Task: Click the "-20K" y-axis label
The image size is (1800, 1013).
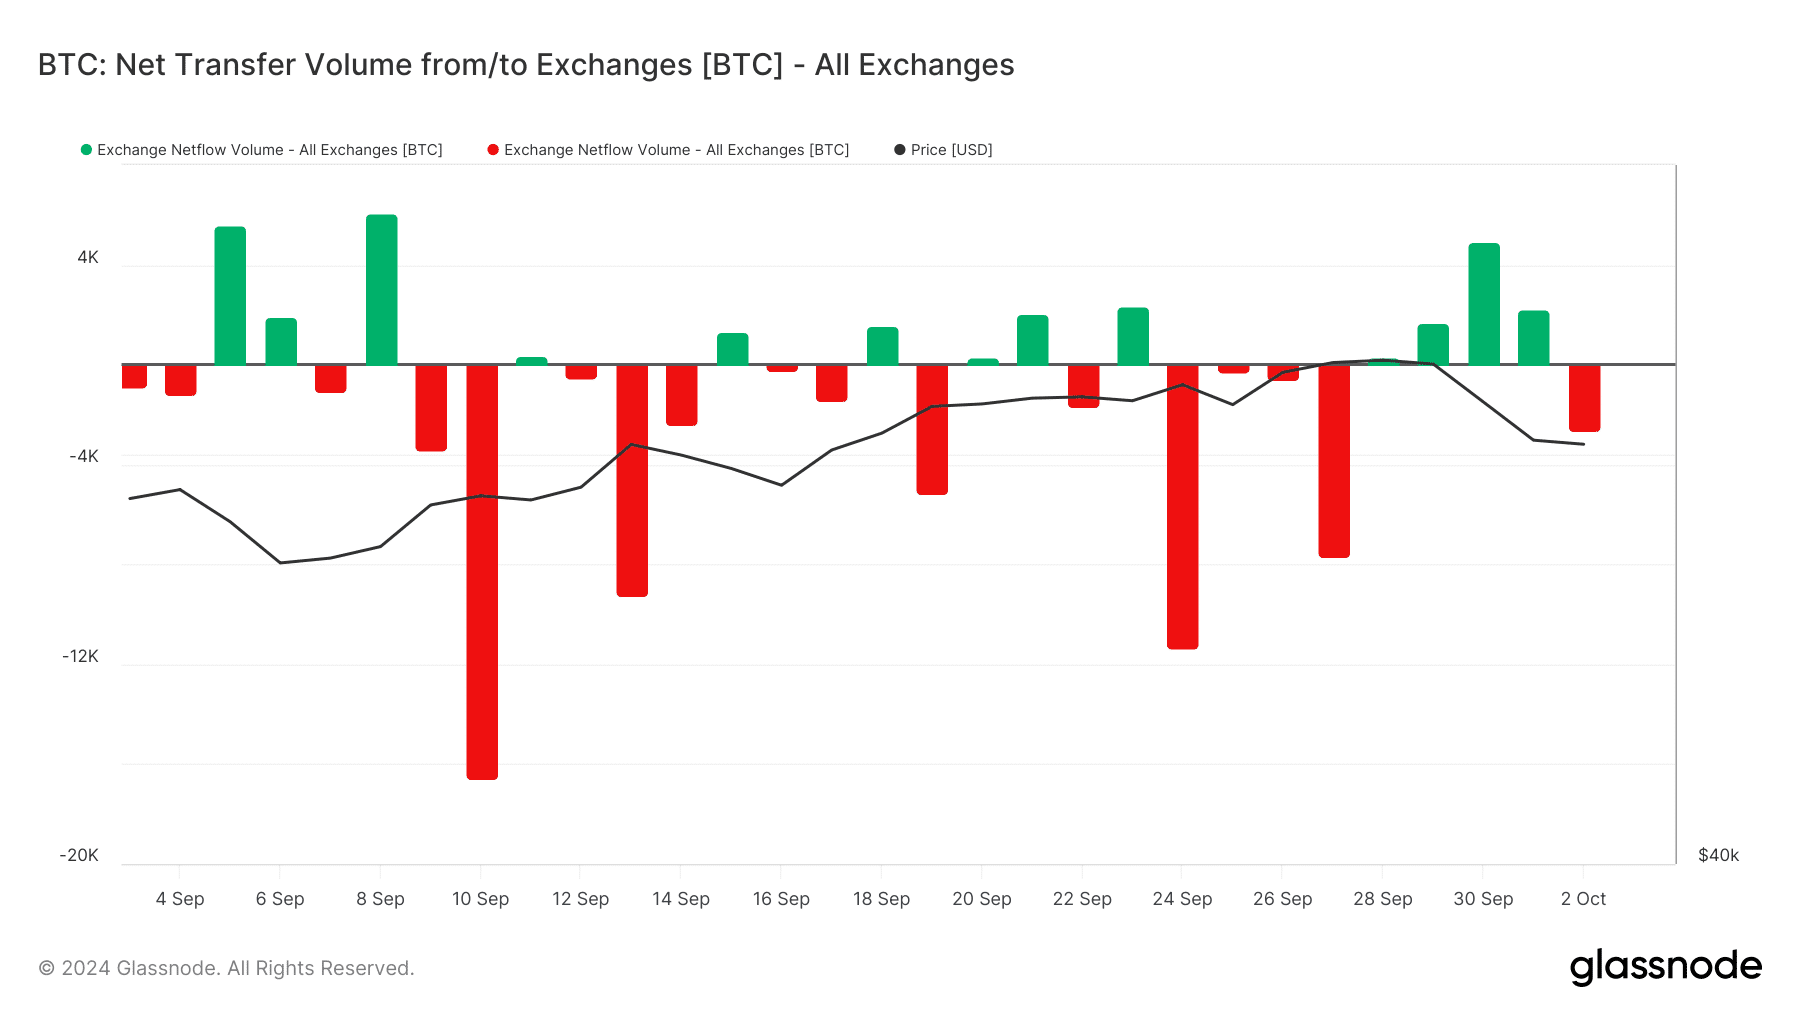Action: click(79, 855)
